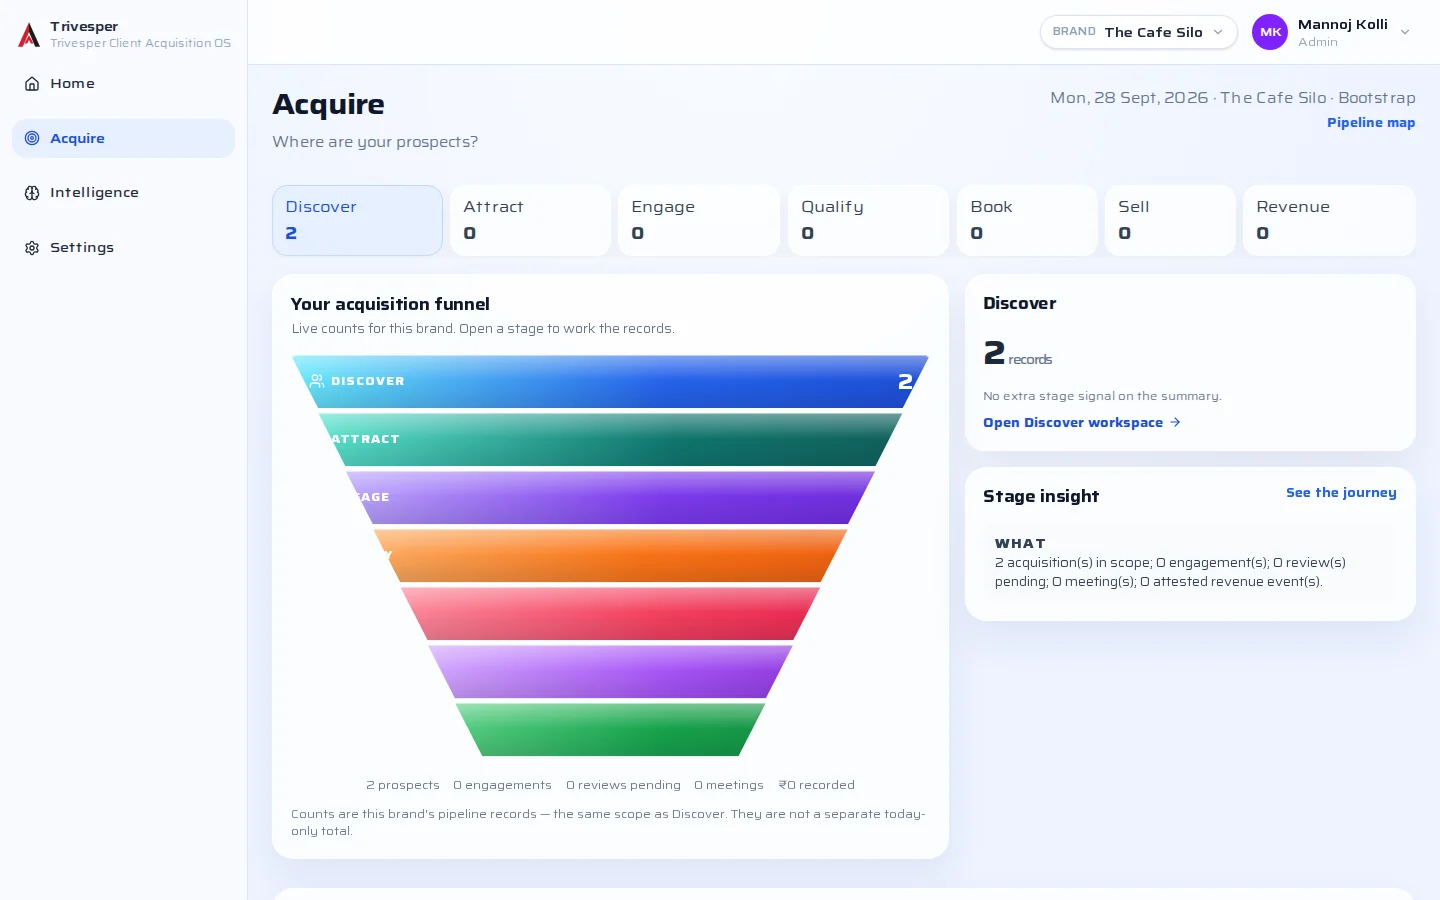The height and width of the screenshot is (900, 1440).
Task: Click the orange funnel band
Action: (x=610, y=555)
